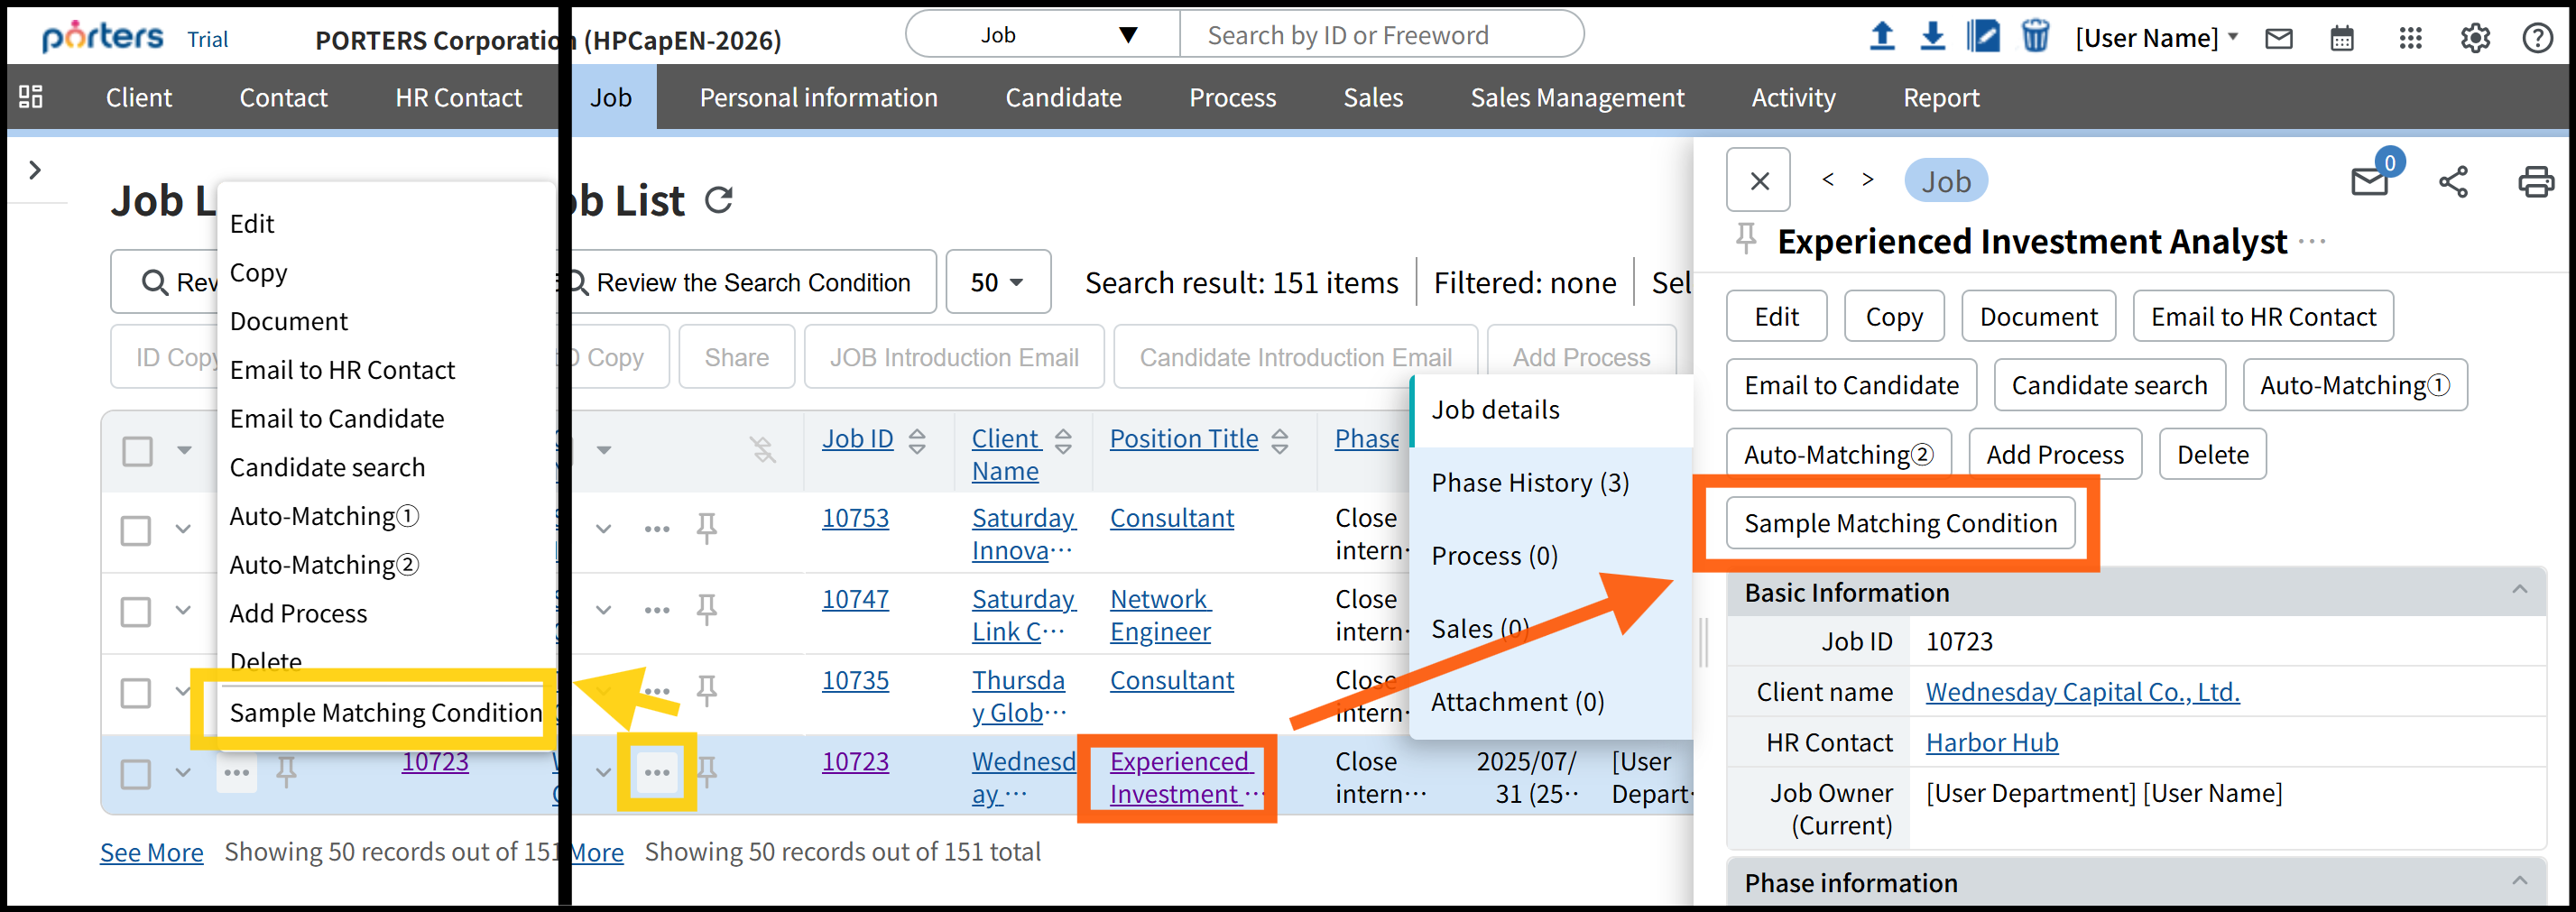This screenshot has height=912, width=2576.
Task: Click the print icon in Job panel
Action: [2535, 182]
